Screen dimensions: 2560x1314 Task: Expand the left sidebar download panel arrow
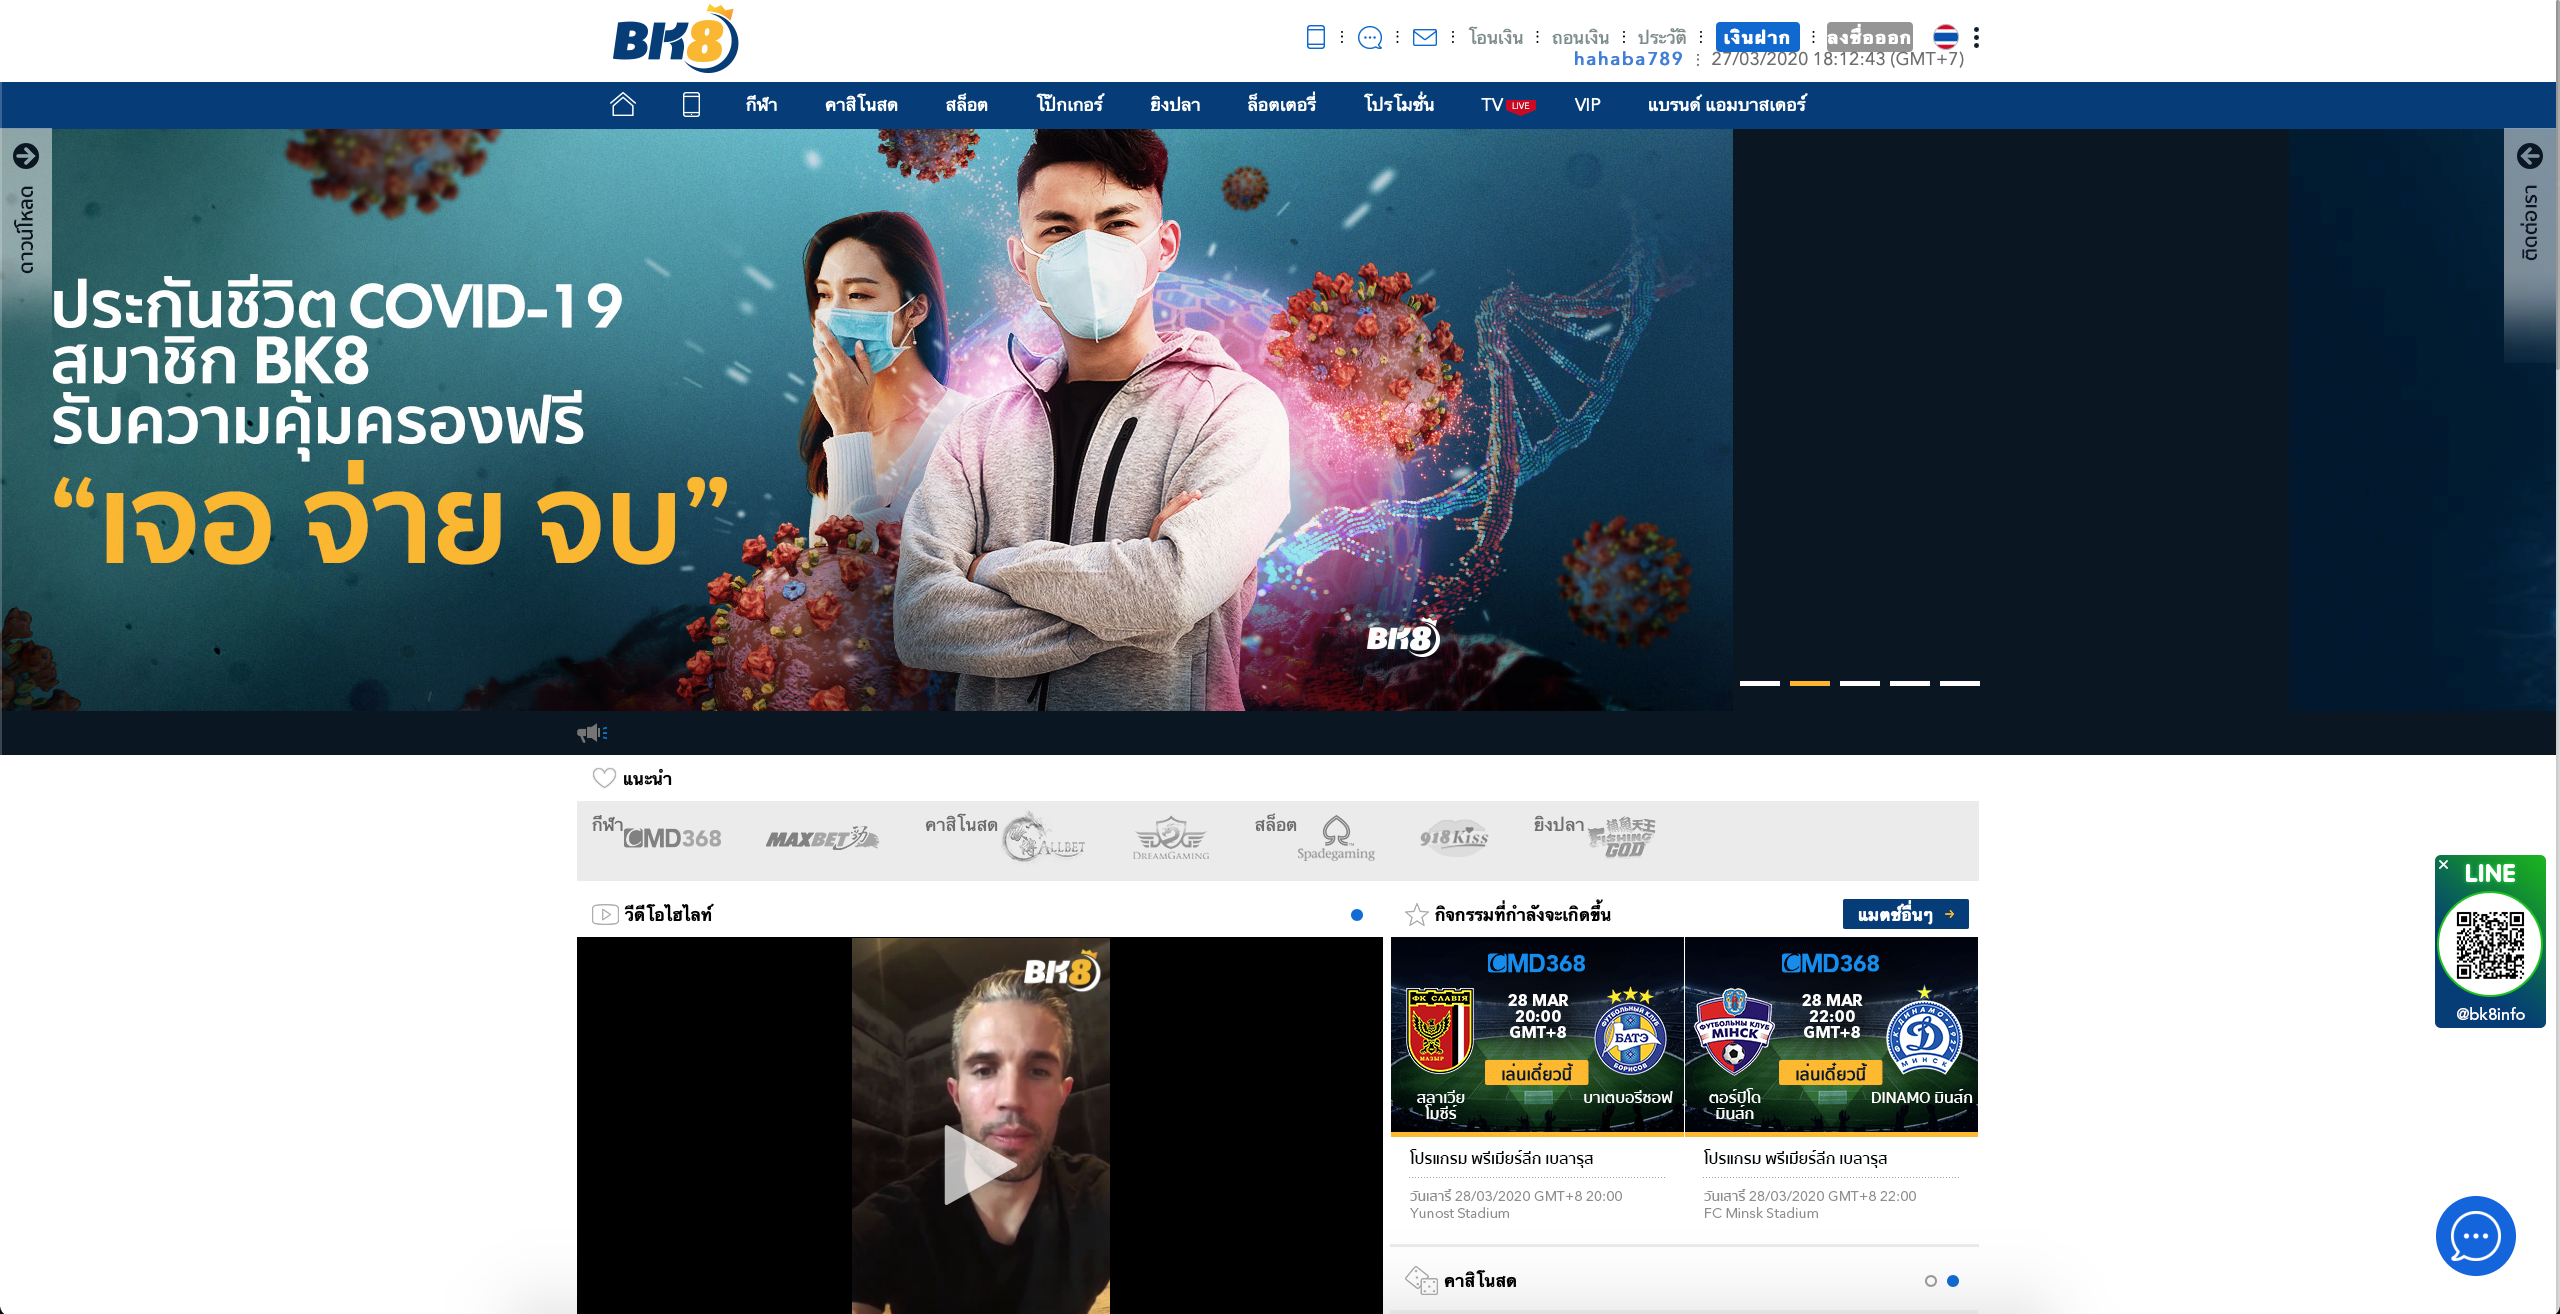point(27,156)
